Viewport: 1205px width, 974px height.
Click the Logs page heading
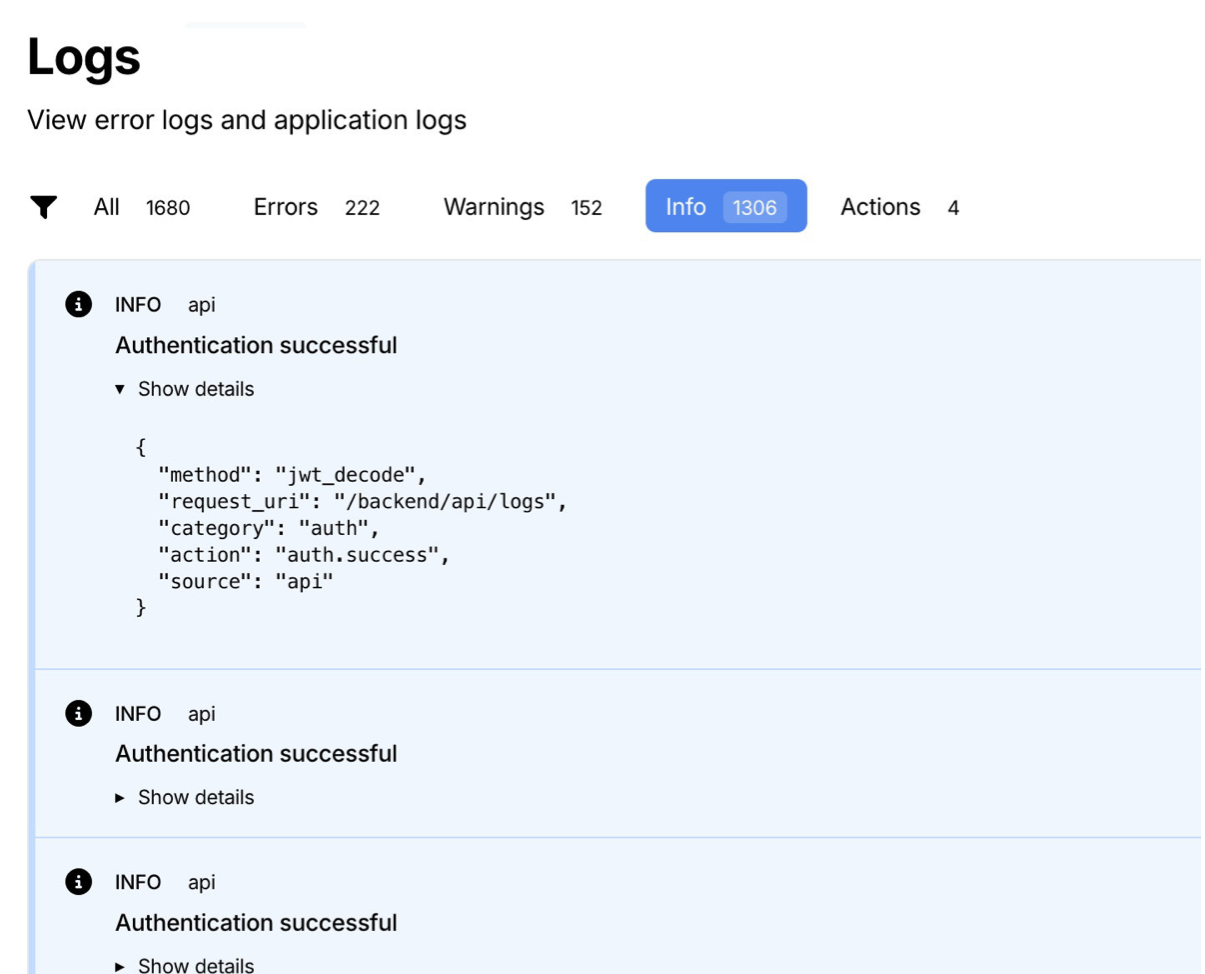[x=84, y=57]
